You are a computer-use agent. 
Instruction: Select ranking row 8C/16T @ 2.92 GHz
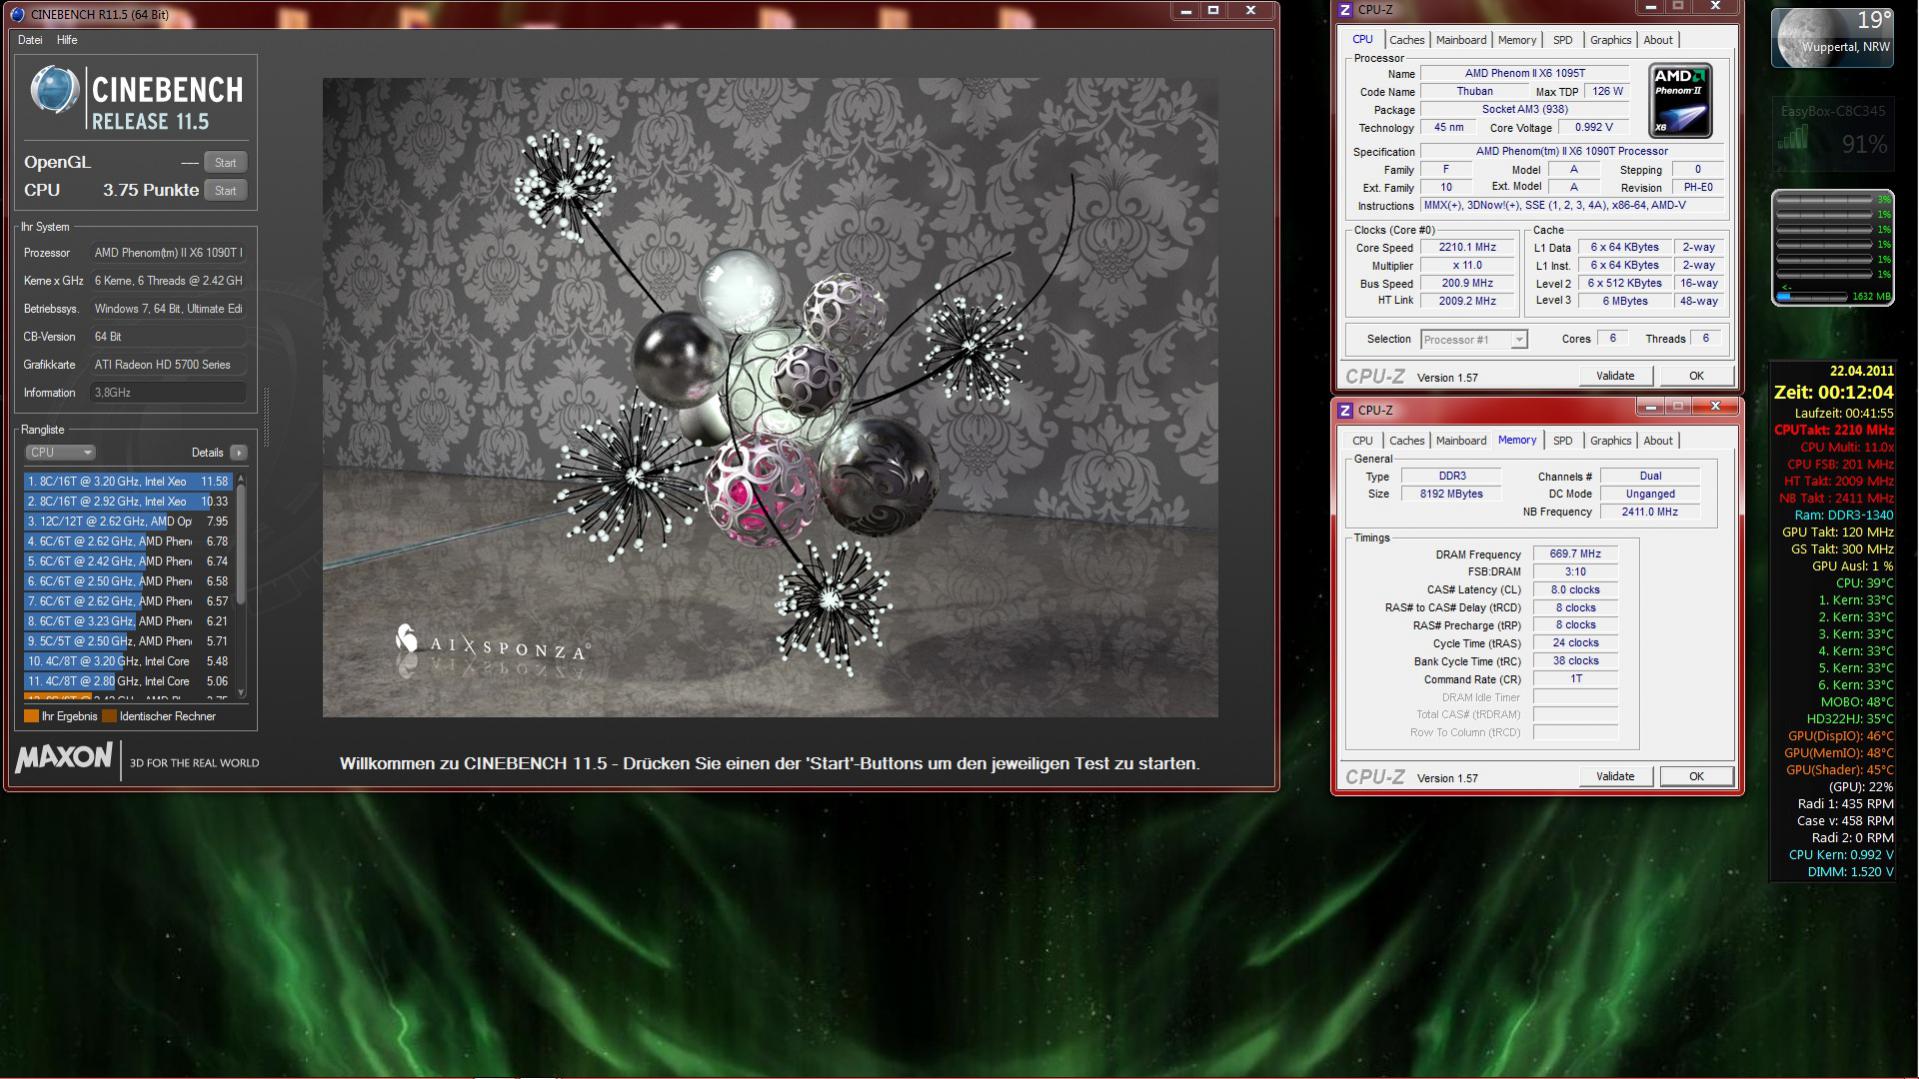(x=129, y=501)
